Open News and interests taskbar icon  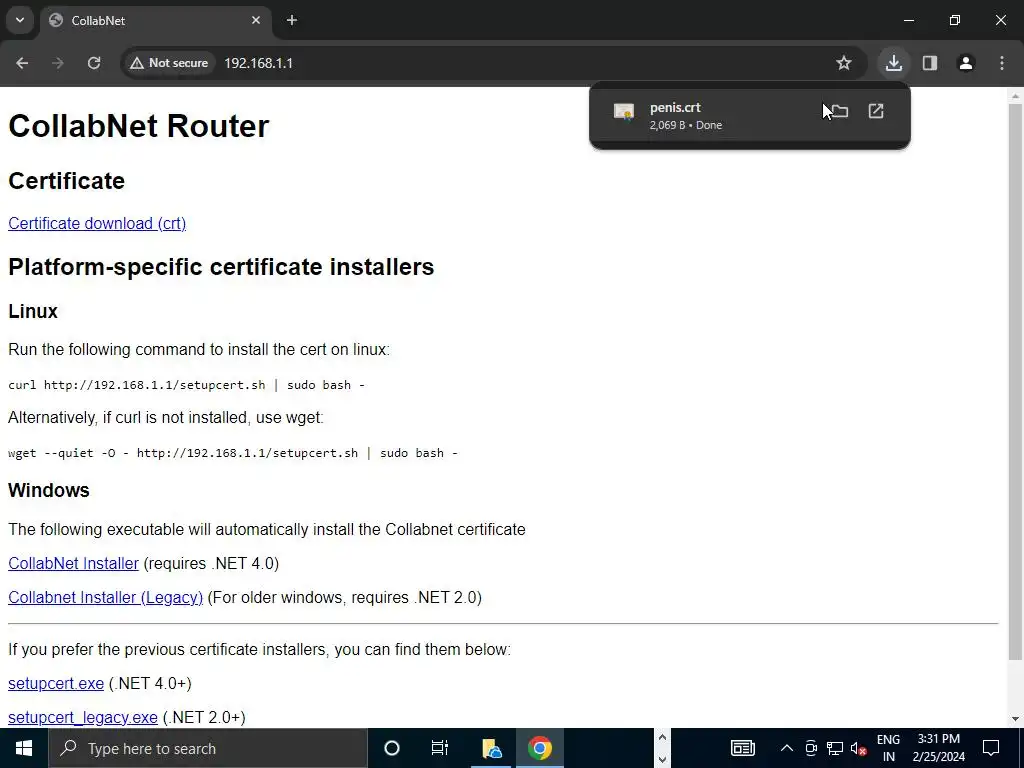(743, 748)
